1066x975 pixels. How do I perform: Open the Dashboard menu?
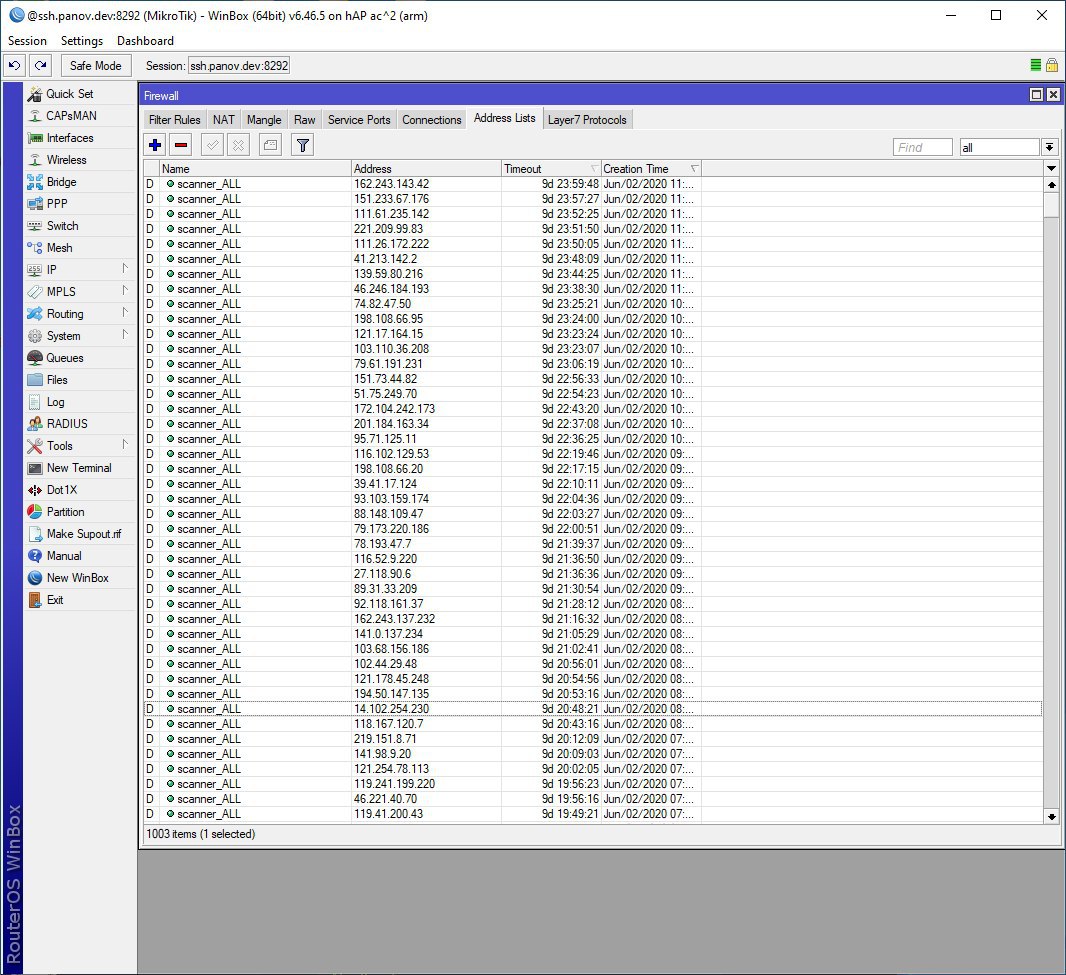coord(145,41)
